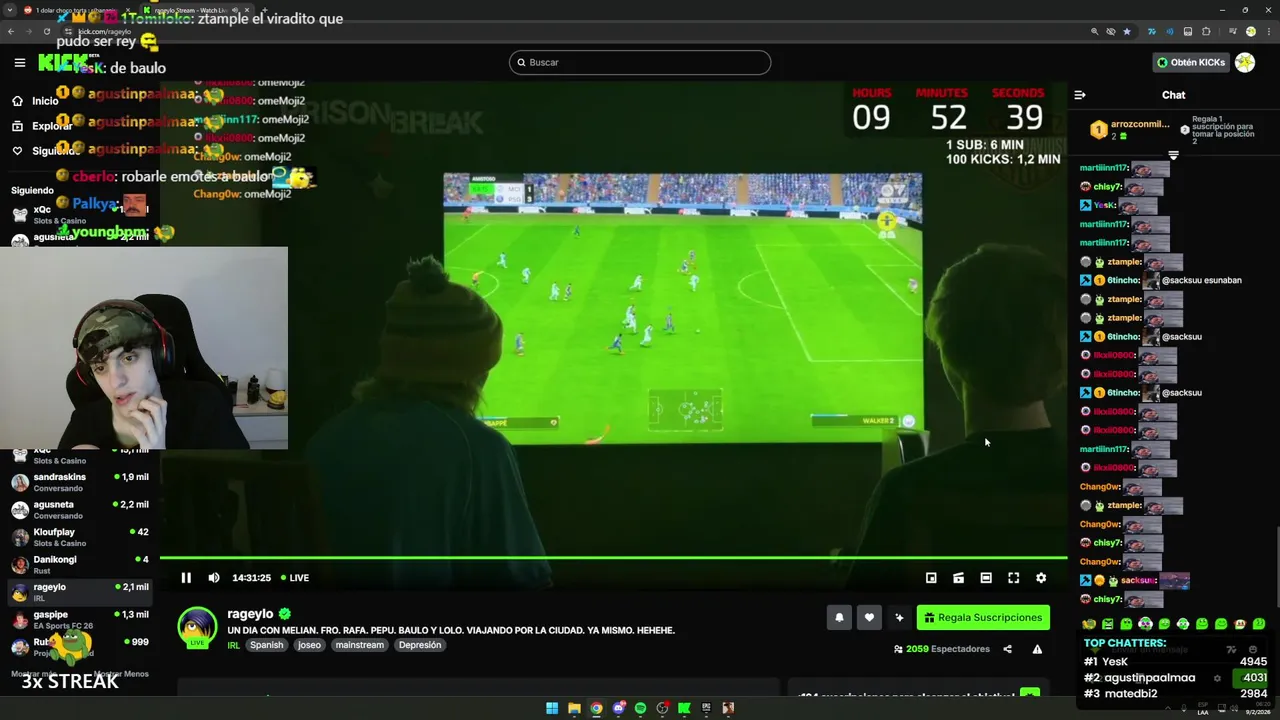This screenshot has width=1280, height=720.
Task: Open Danikongi Rust channel row
Action: (x=80, y=565)
